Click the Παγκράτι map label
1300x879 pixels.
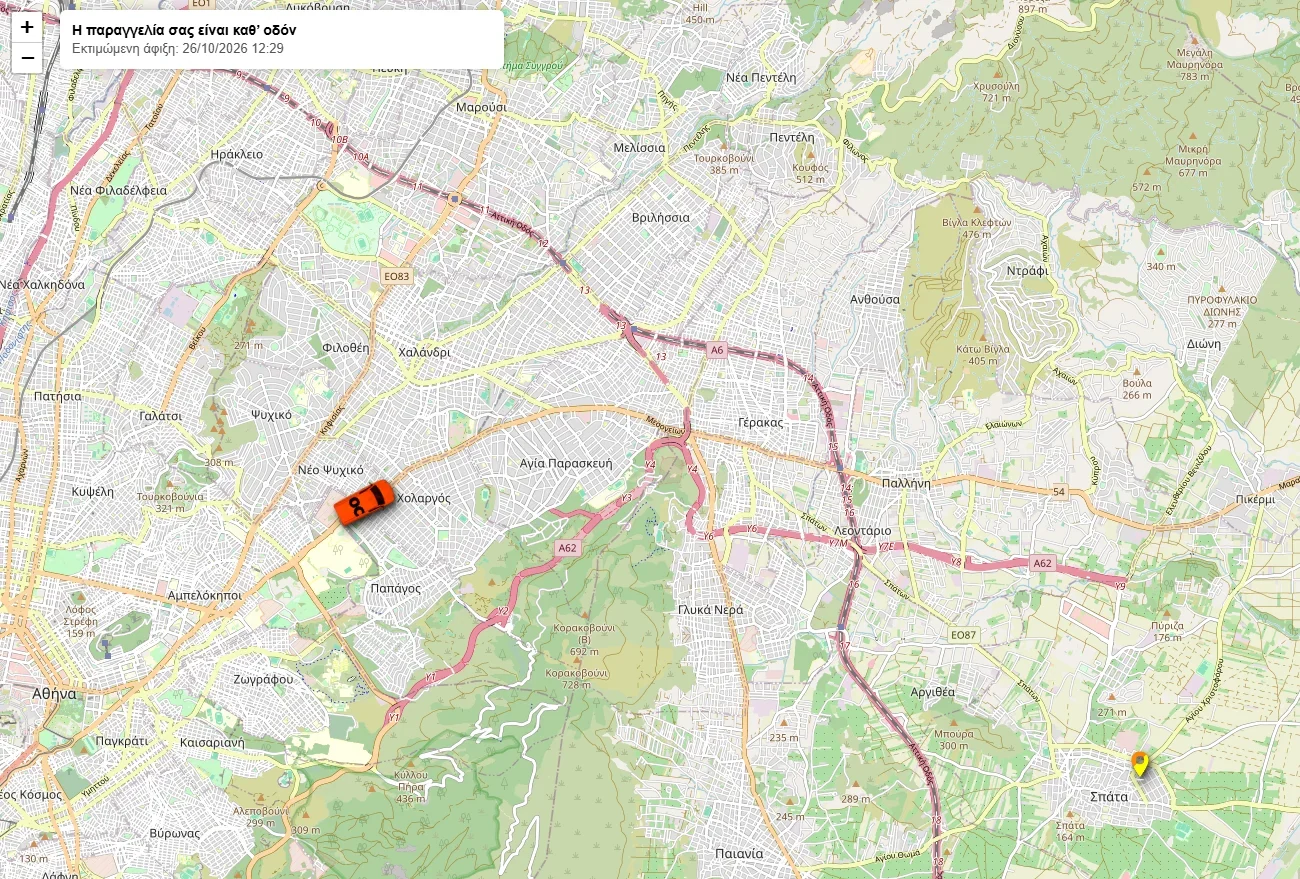(122, 742)
